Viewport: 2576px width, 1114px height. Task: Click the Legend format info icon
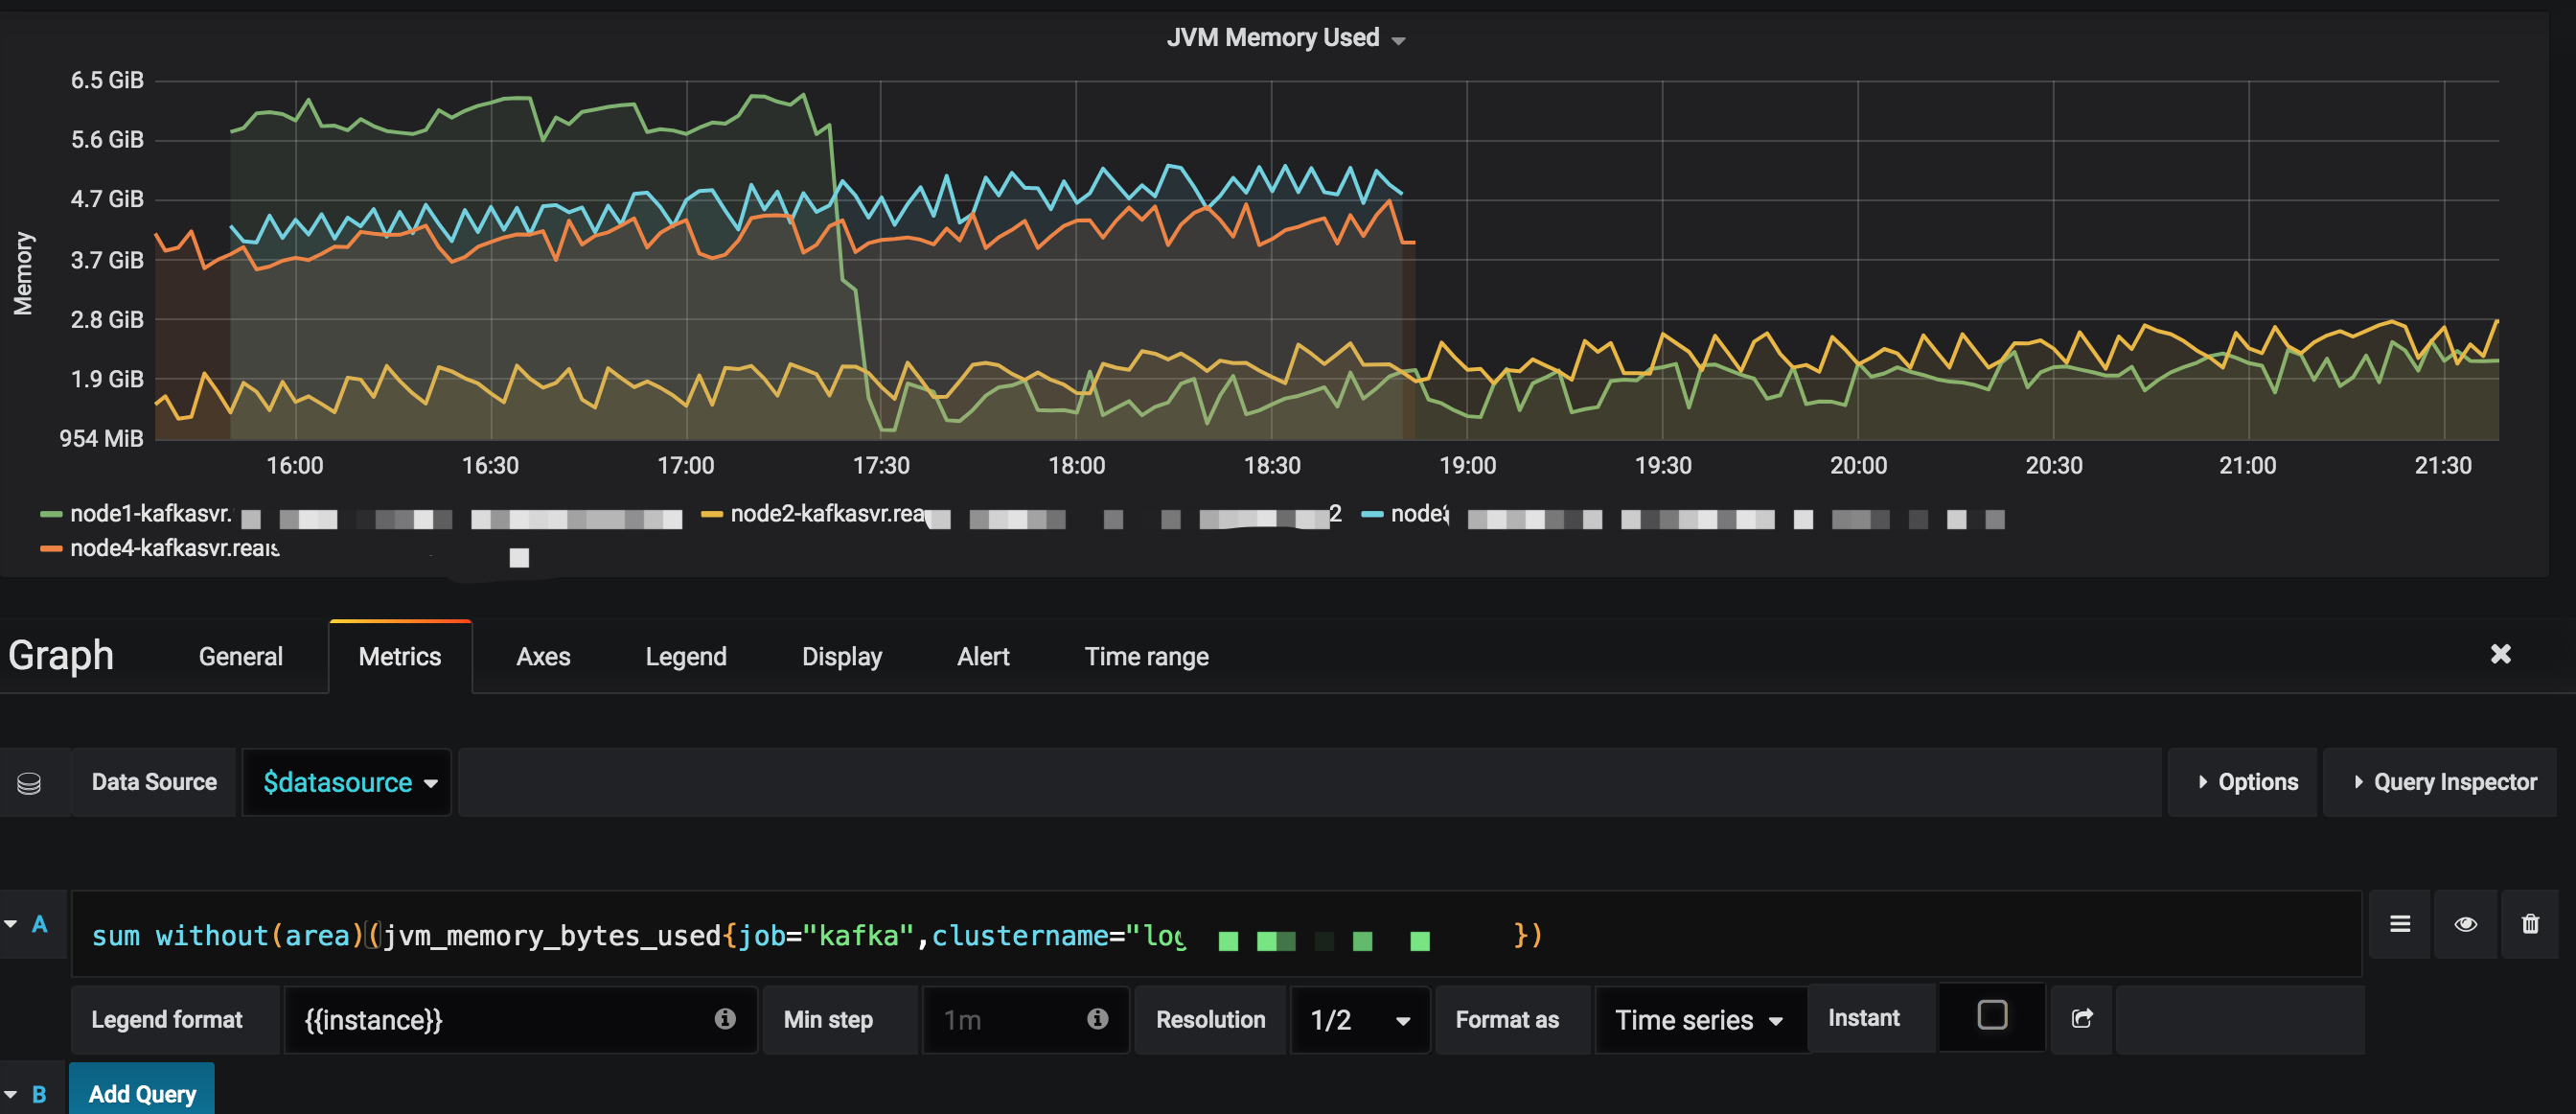tap(725, 1018)
